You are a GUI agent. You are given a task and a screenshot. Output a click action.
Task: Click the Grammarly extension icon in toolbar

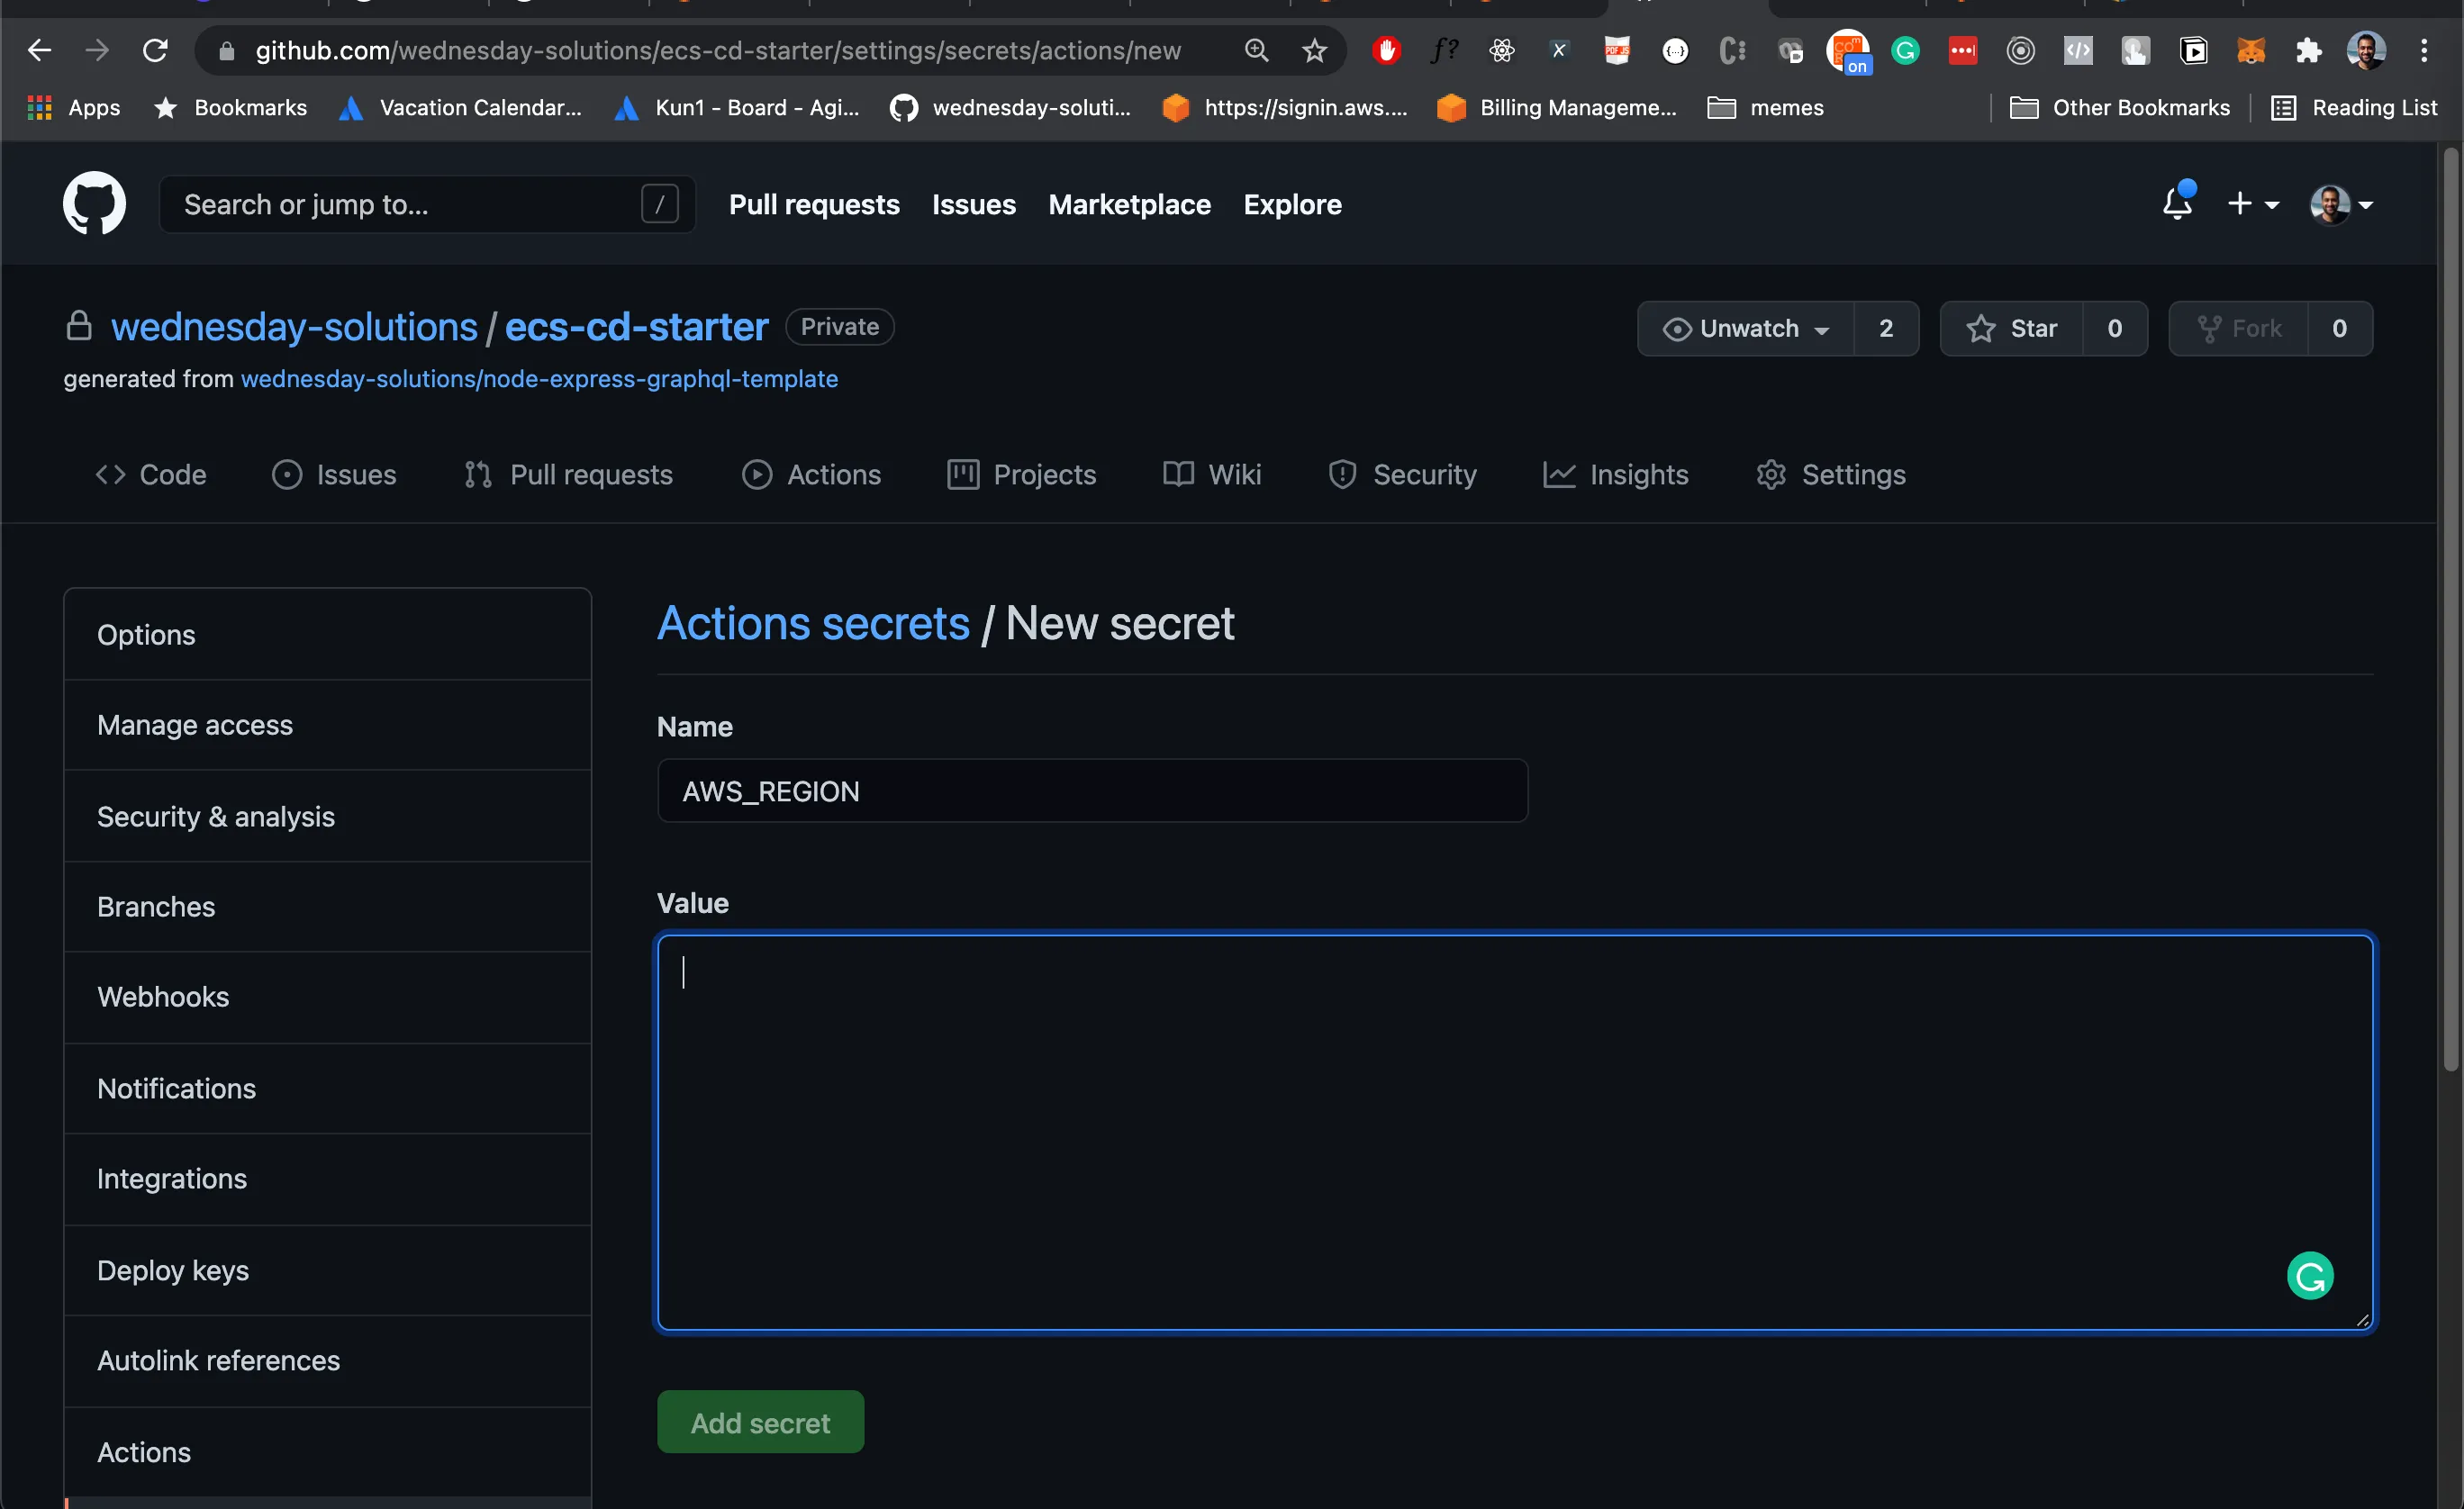pyautogui.click(x=1906, y=50)
